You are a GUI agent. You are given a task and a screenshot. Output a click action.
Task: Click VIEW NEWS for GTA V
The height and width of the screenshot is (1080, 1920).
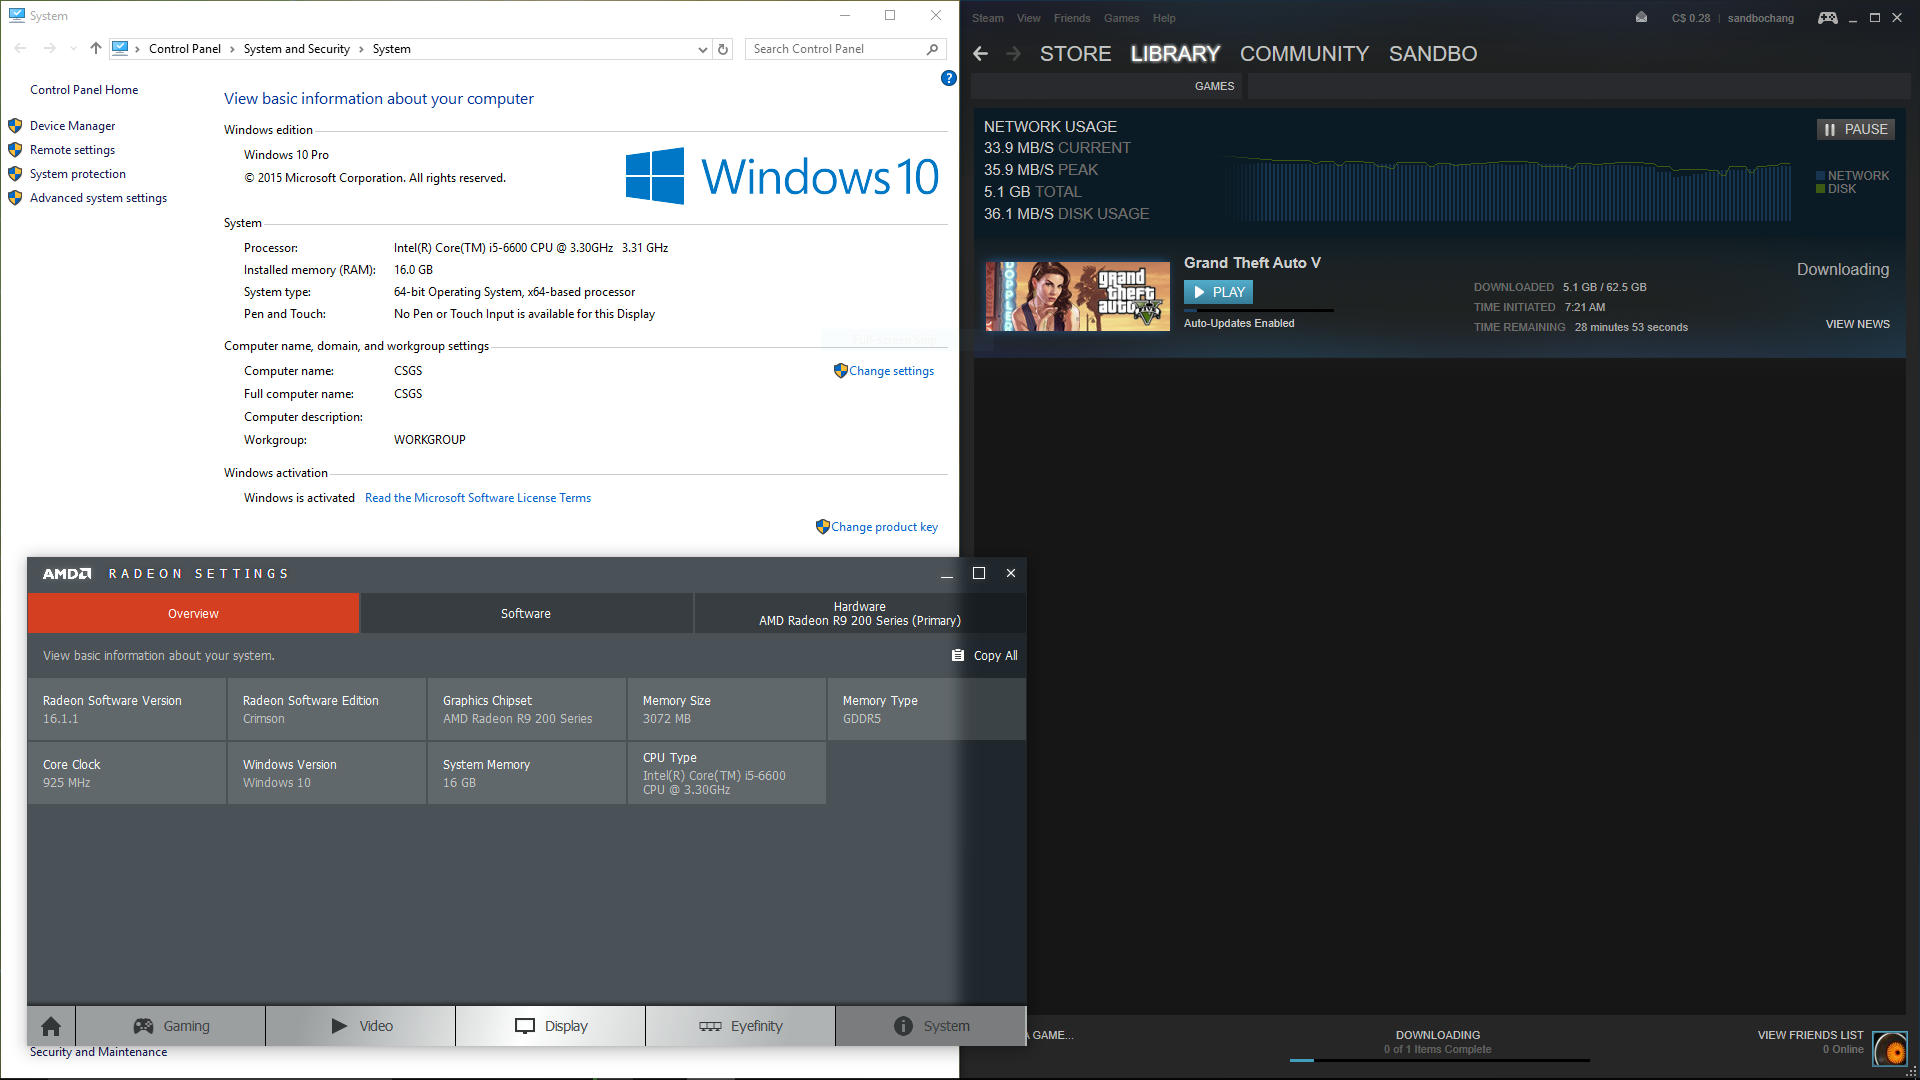pos(1857,324)
